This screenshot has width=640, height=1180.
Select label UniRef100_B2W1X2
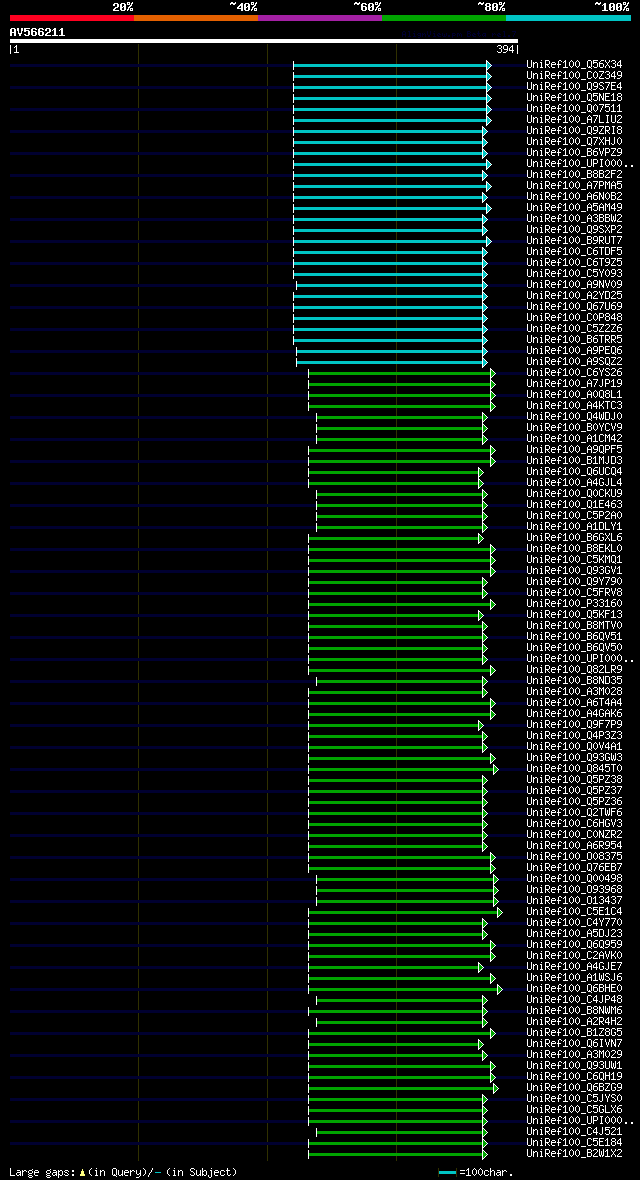[574, 1154]
